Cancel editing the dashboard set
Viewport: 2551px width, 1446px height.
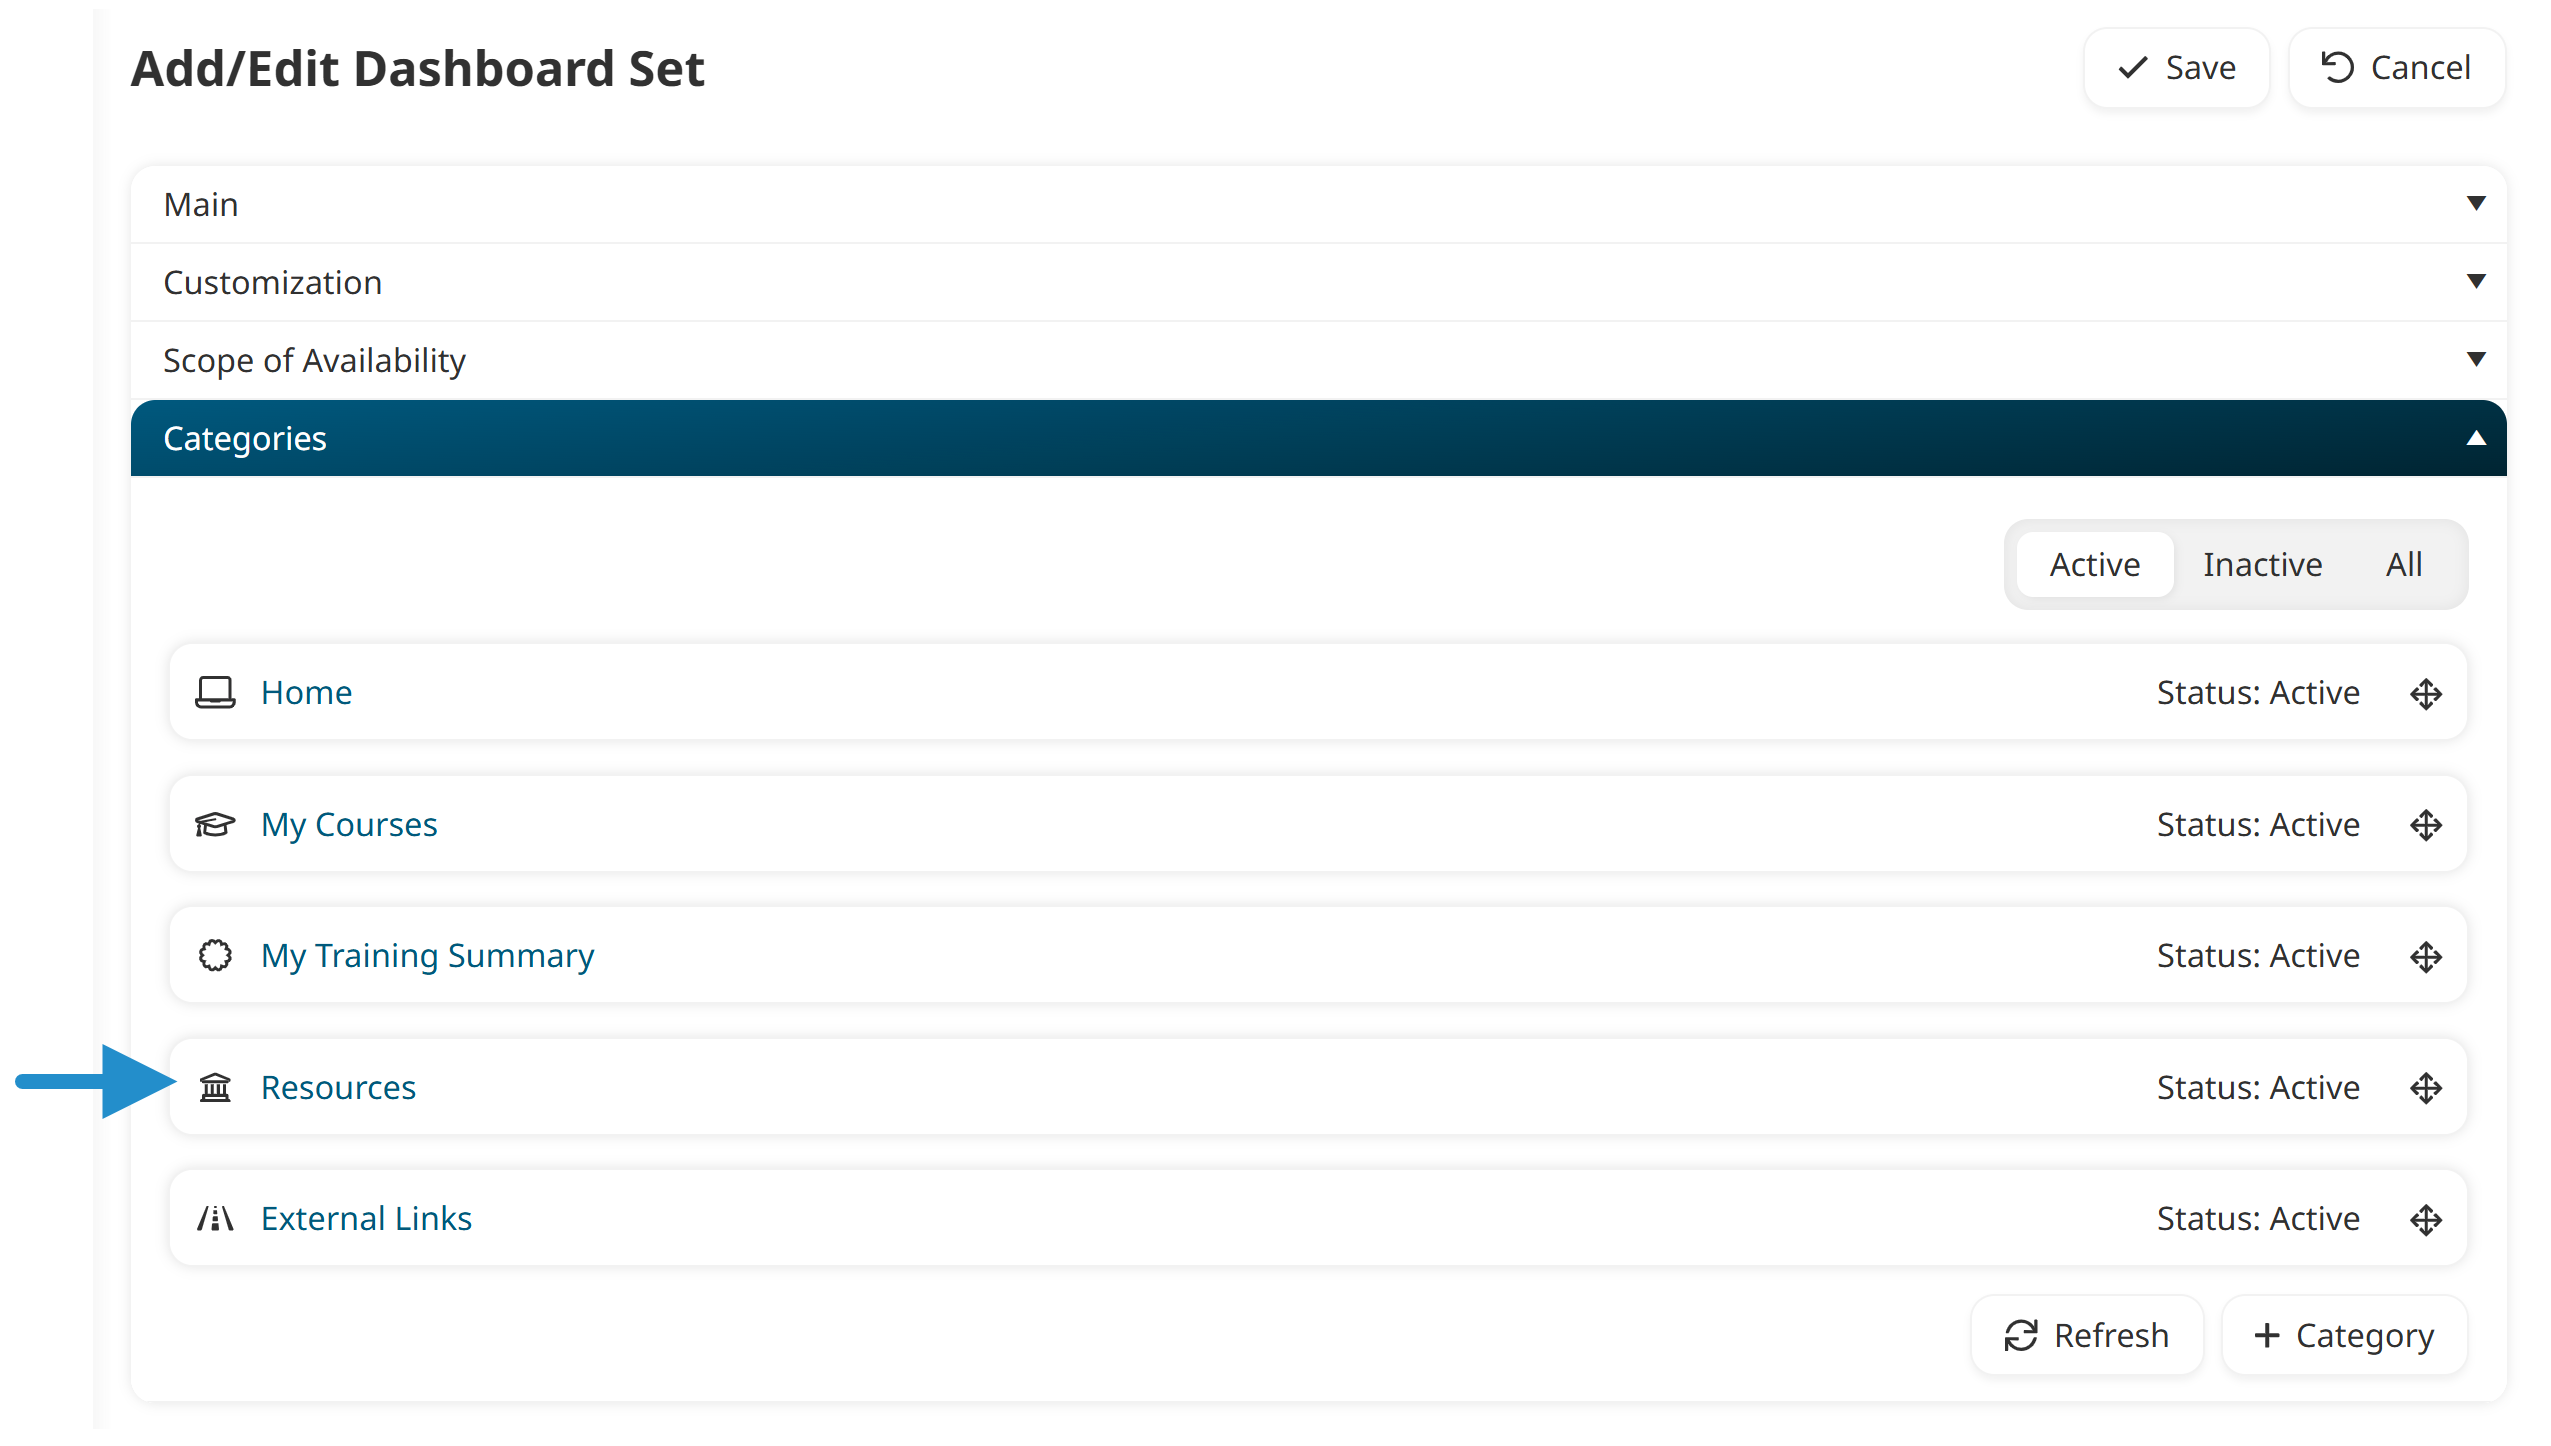tap(2396, 68)
